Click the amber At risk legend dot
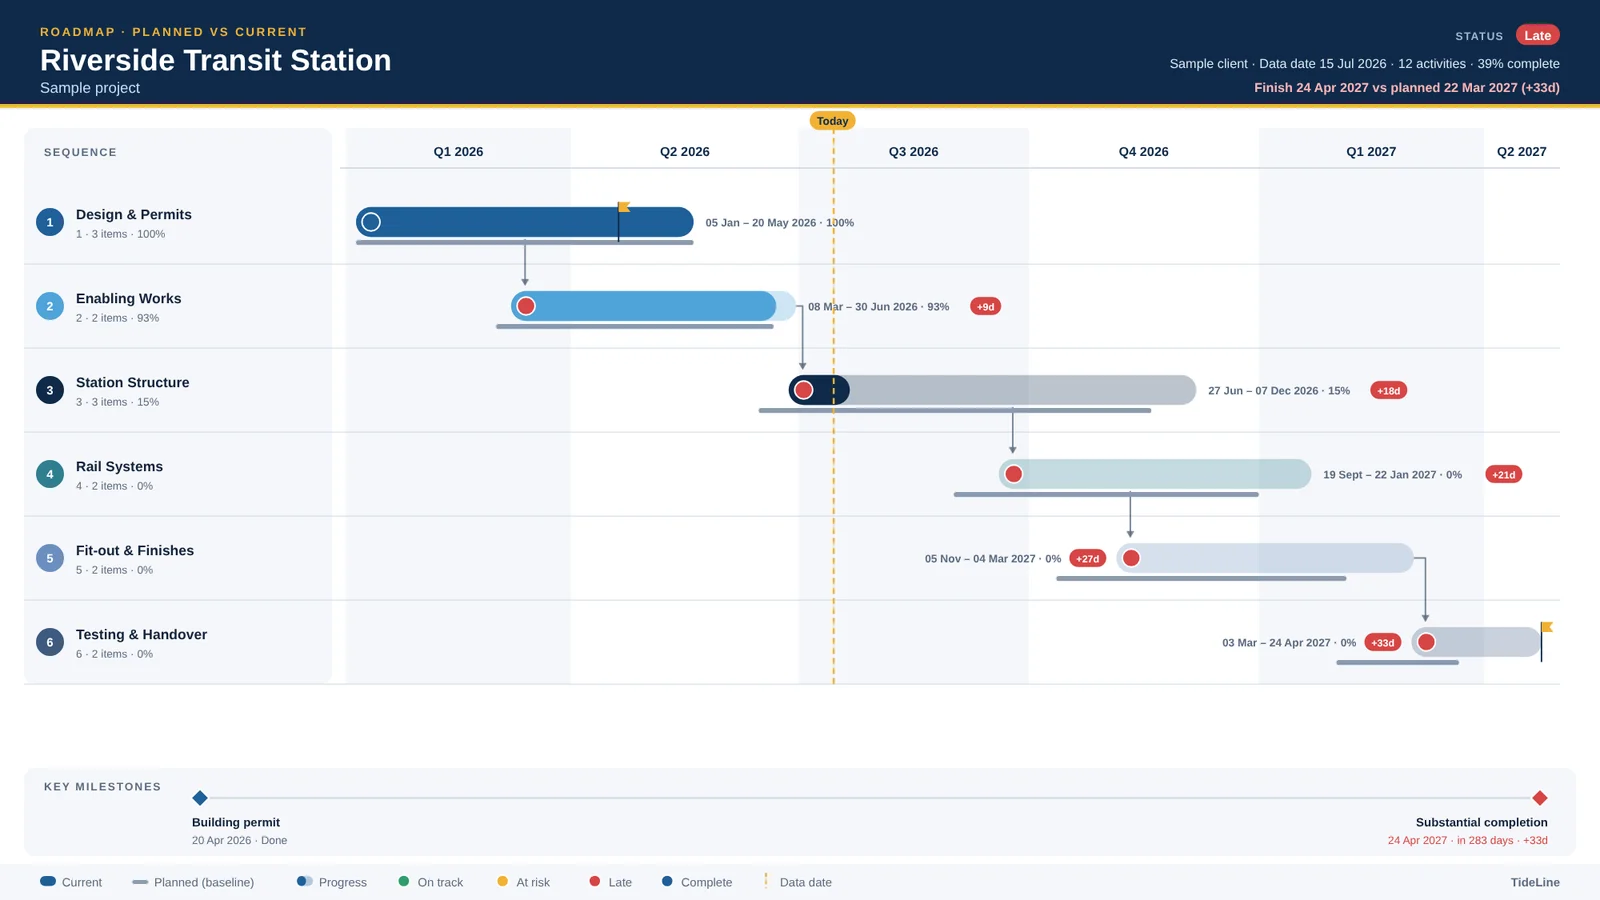This screenshot has width=1600, height=900. [x=502, y=881]
